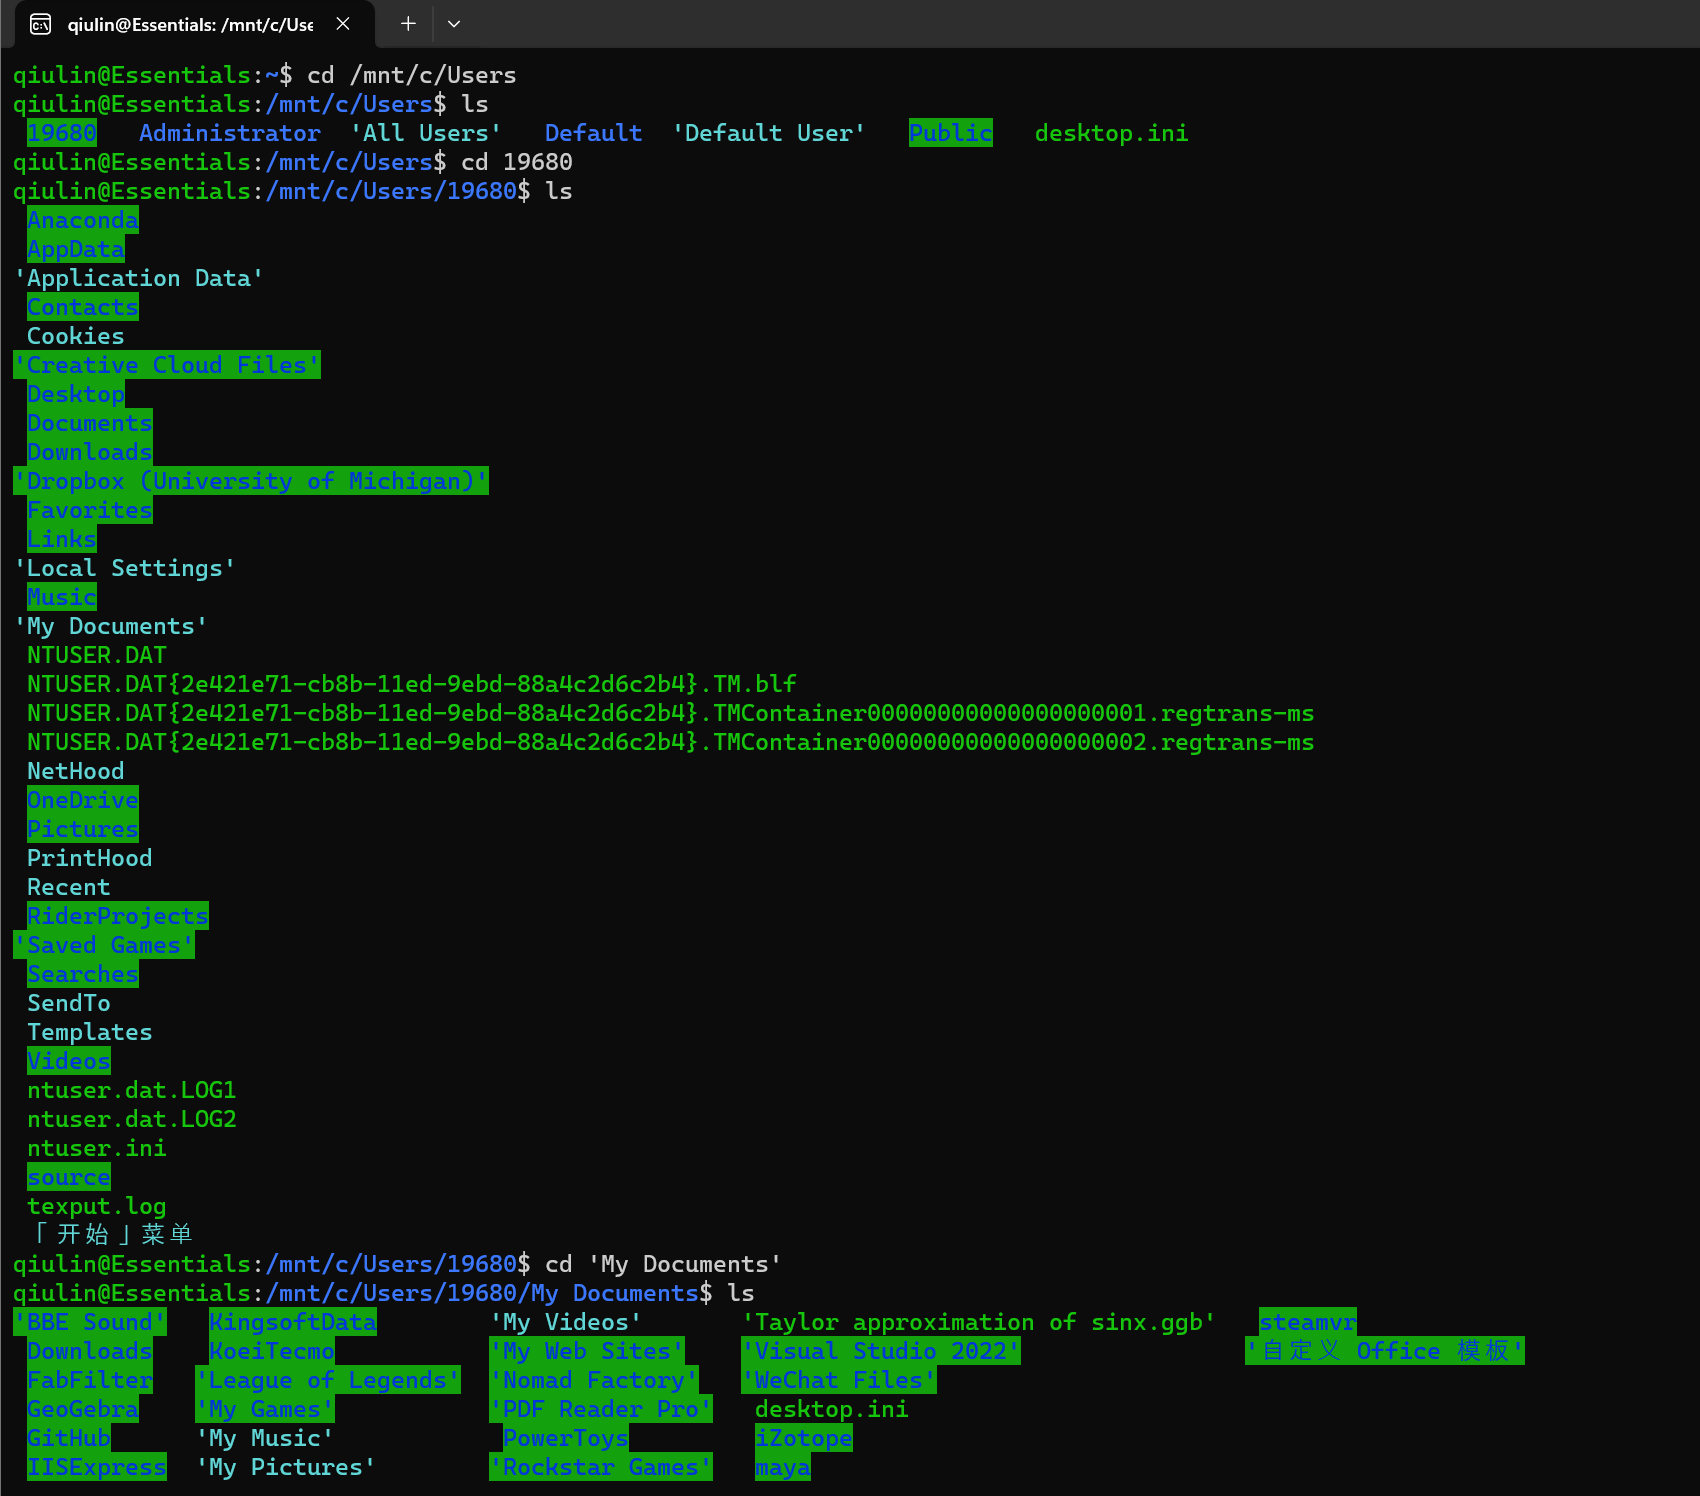Expand the new tab profile dropdown chevron

click(x=454, y=24)
